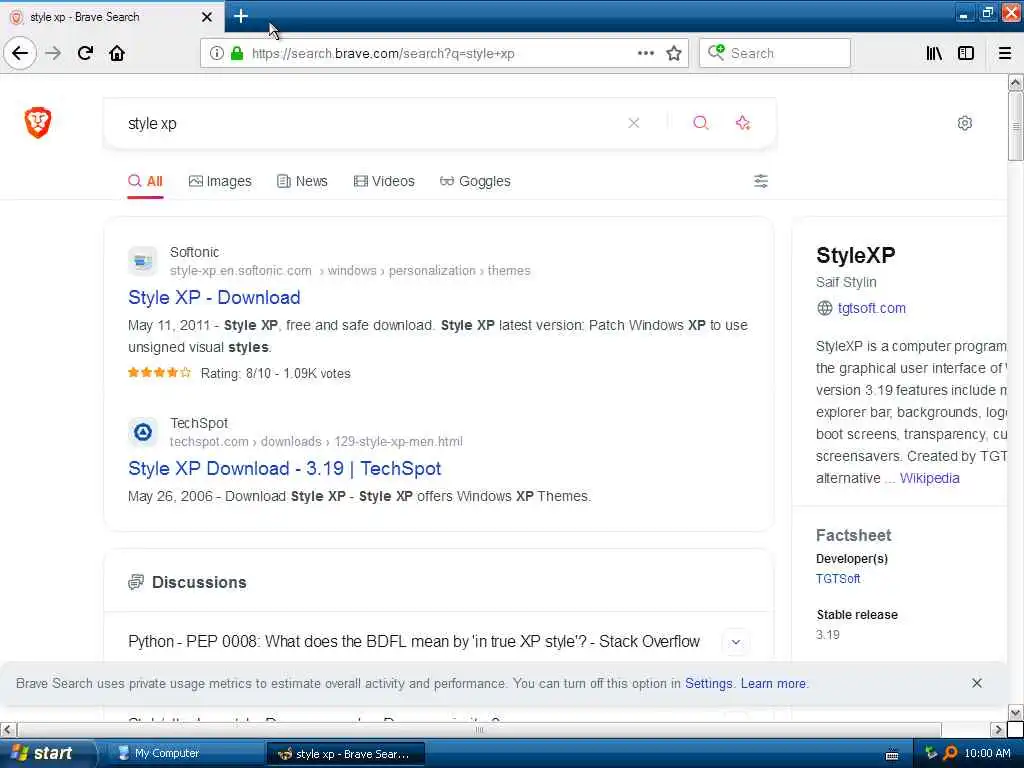
Task: Click the forward navigation arrow
Action: [x=54, y=53]
